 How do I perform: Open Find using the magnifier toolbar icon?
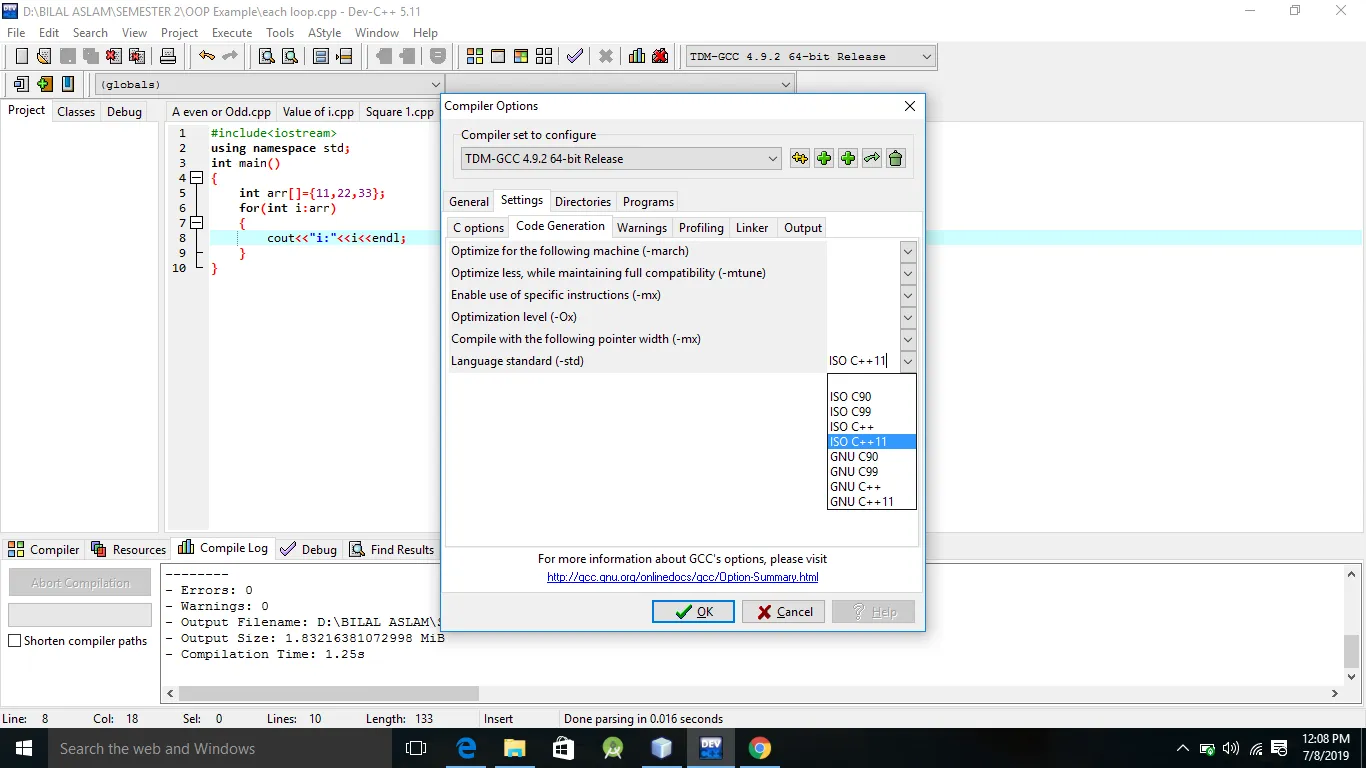click(x=267, y=57)
